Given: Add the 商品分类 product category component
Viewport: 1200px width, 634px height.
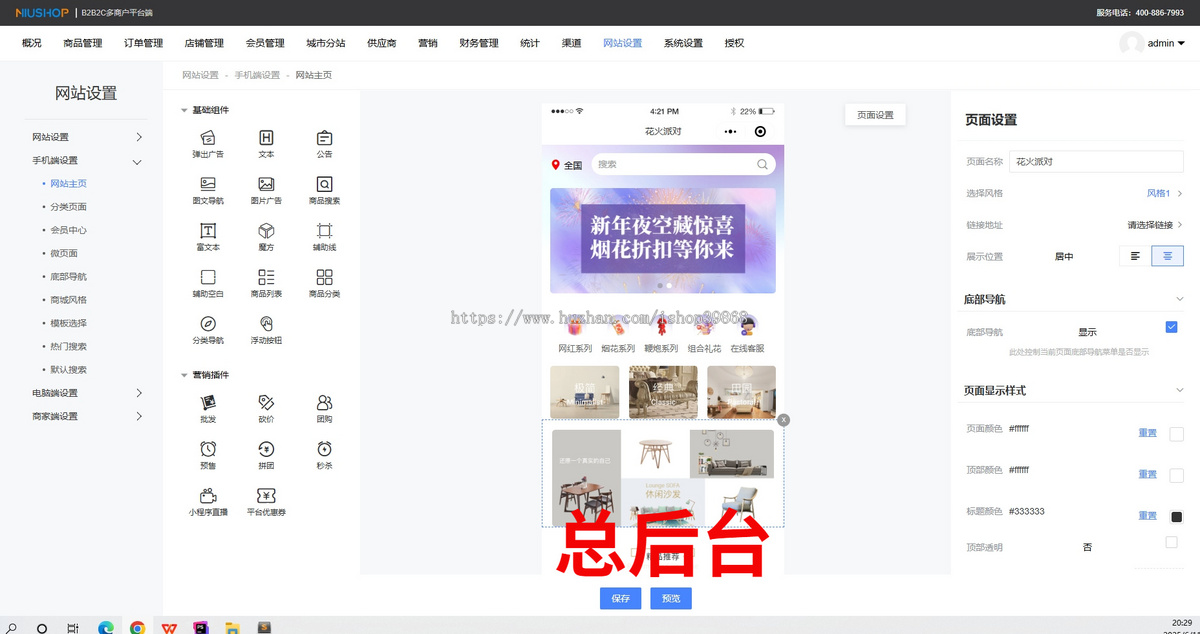Looking at the screenshot, I should point(324,284).
